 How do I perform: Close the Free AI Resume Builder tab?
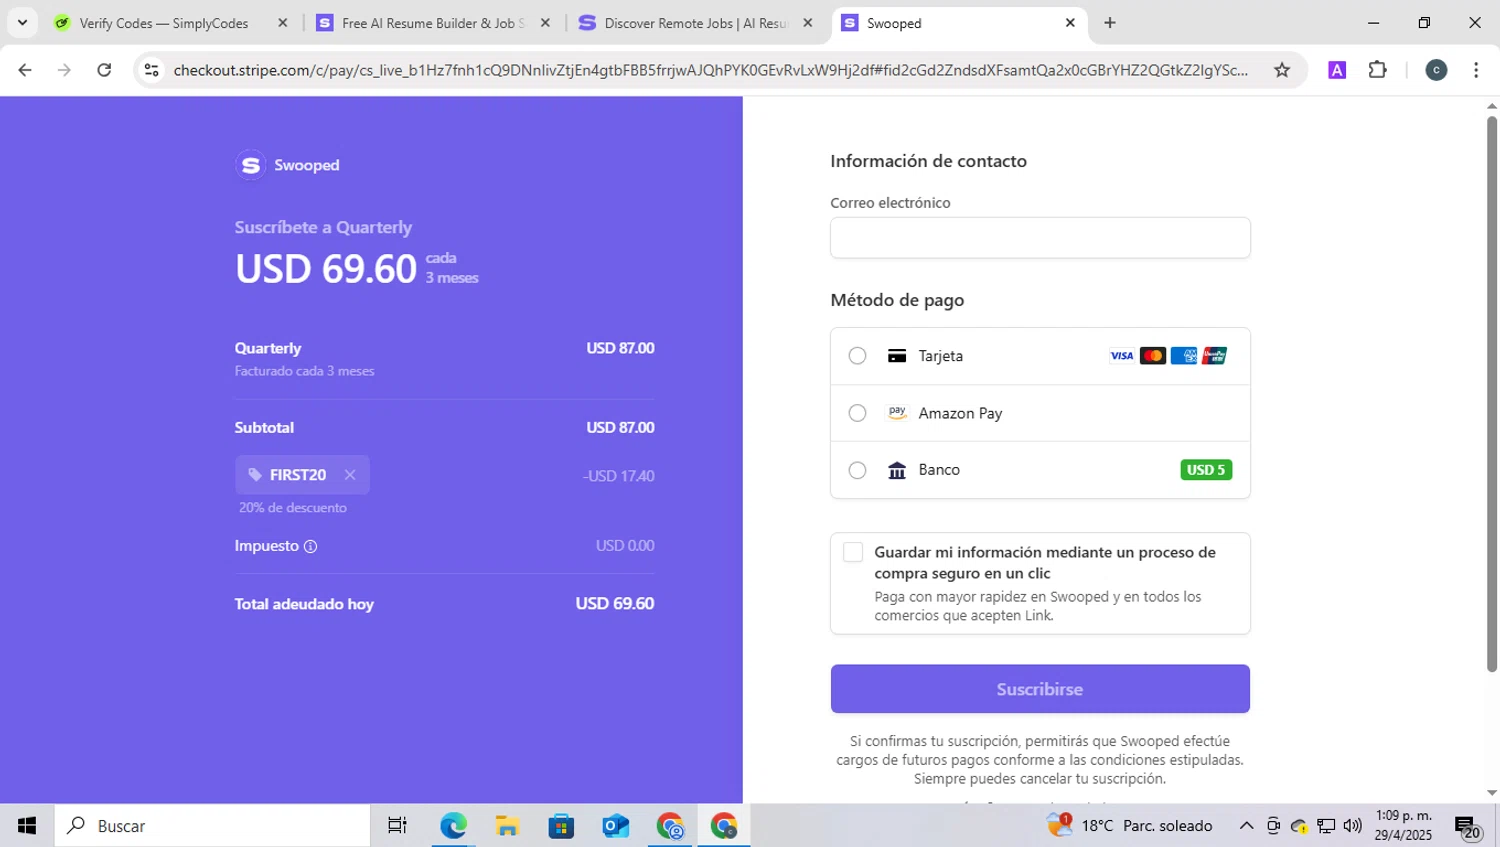click(545, 23)
